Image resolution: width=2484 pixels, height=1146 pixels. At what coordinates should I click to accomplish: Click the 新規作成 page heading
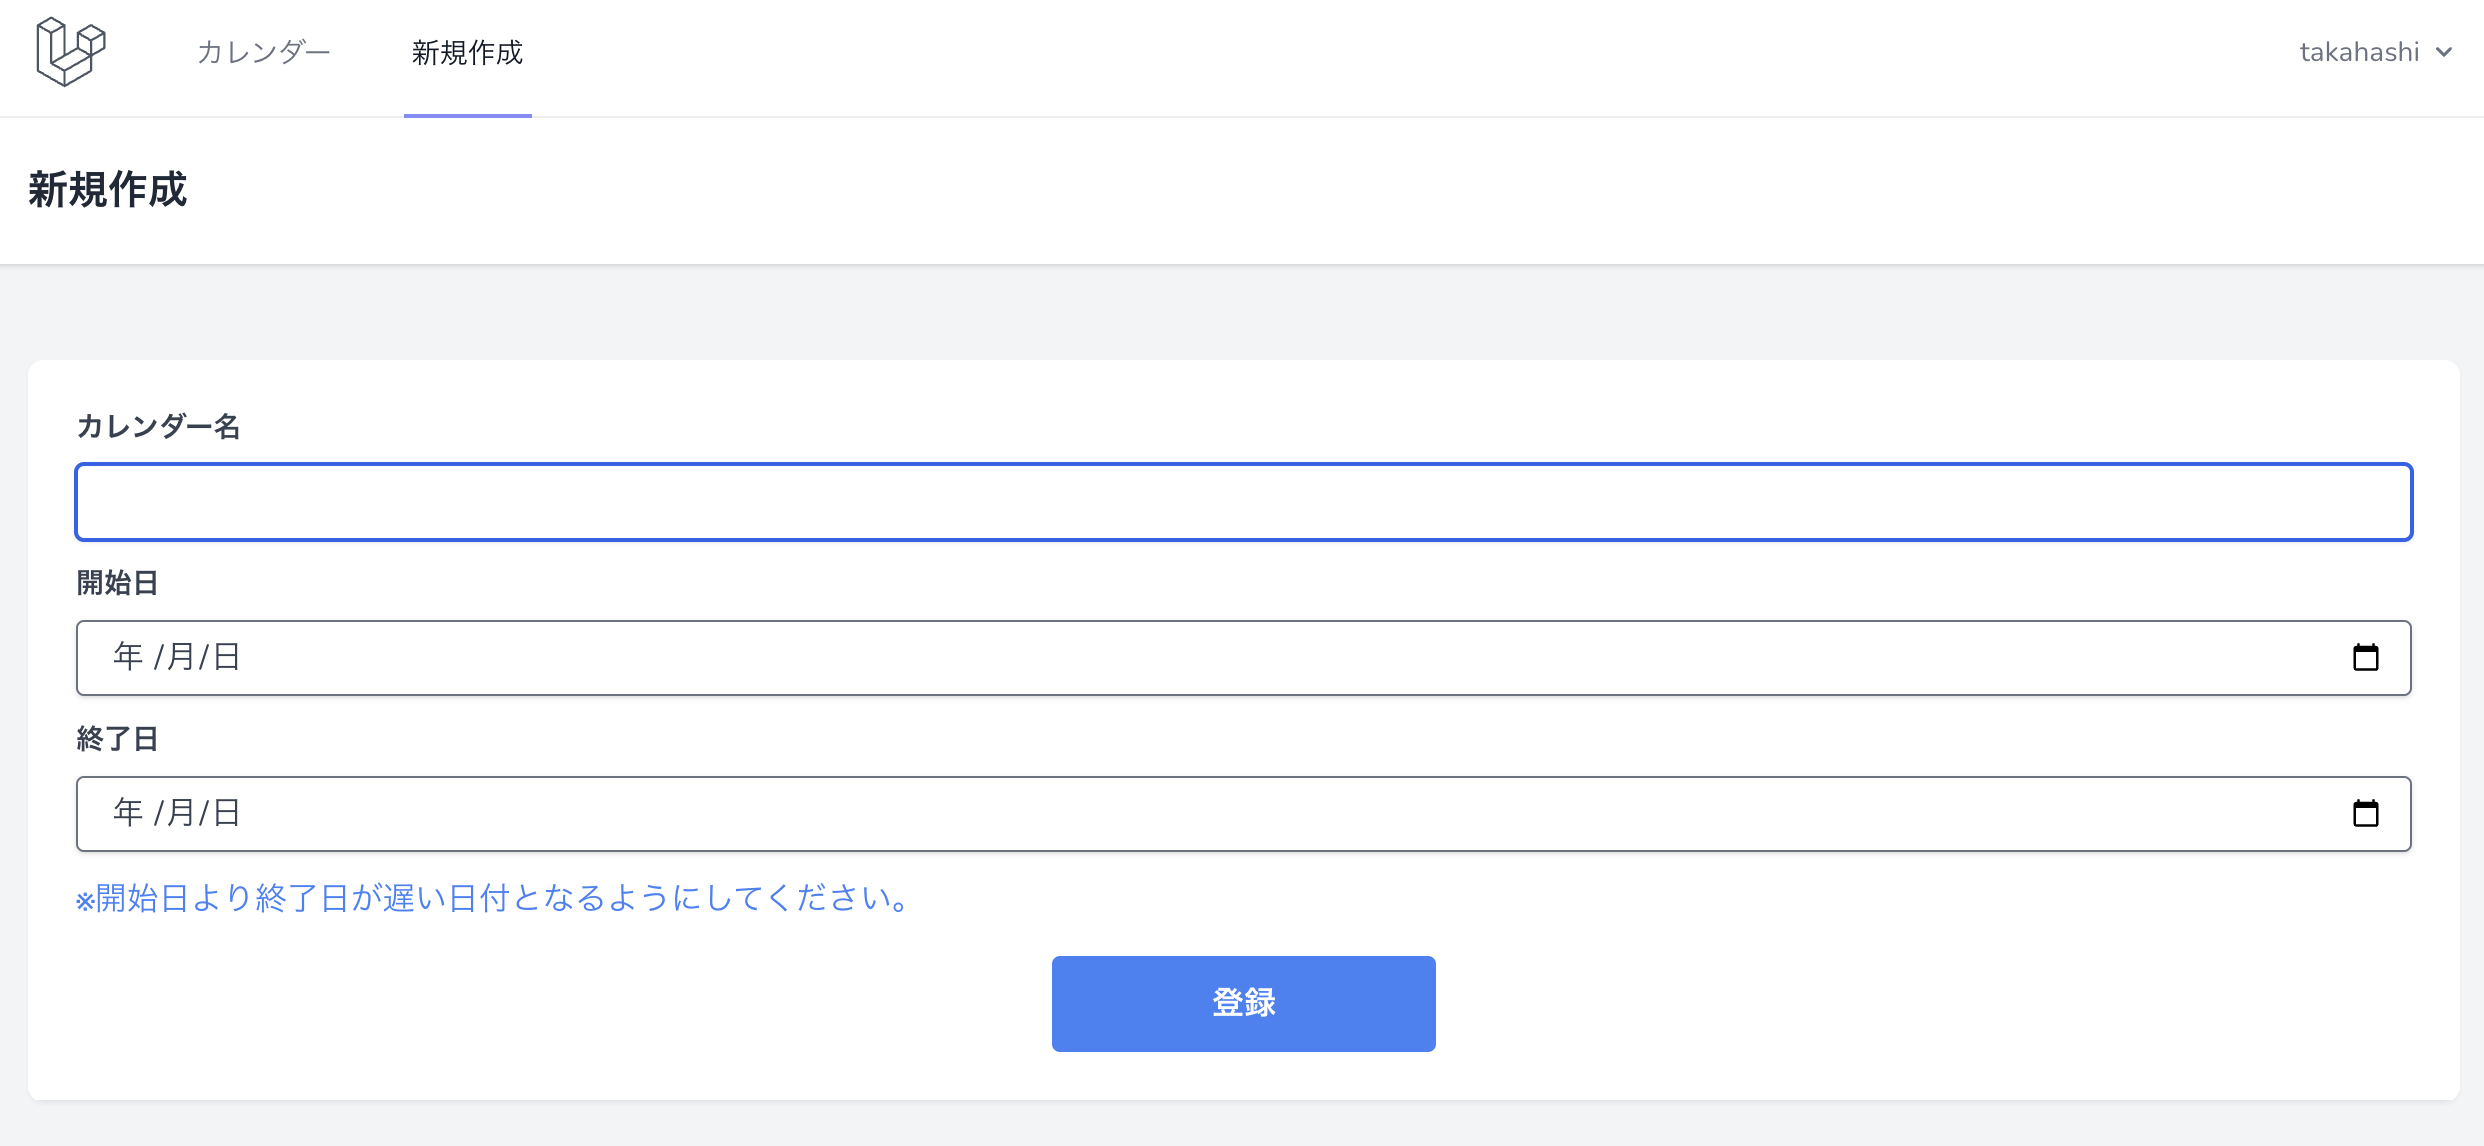coord(107,189)
